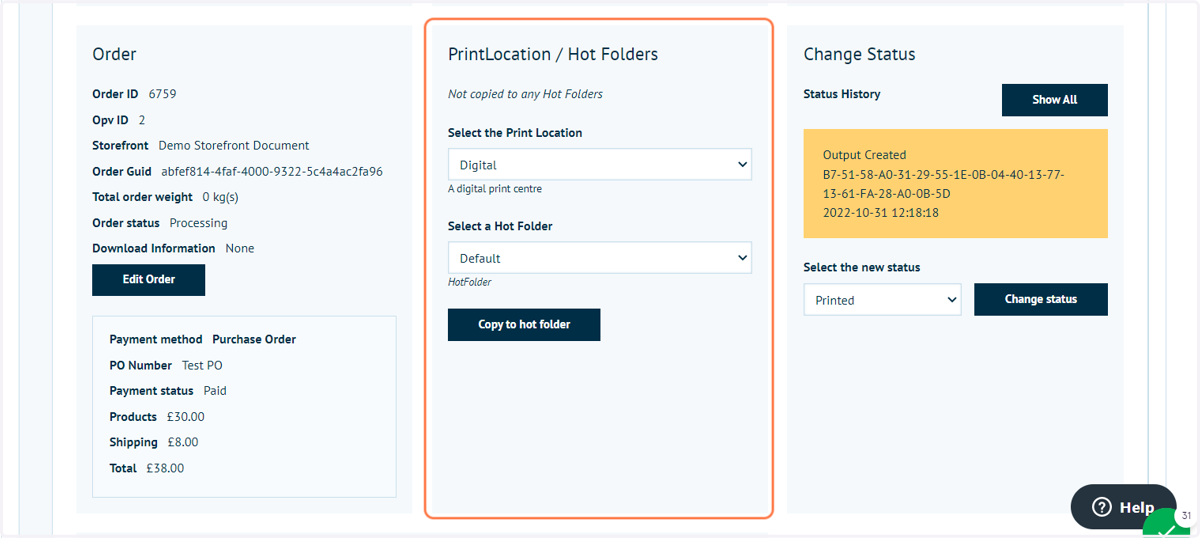
Task: Click the 2022-10-31 12:18:18 timestamp
Action: coord(881,213)
